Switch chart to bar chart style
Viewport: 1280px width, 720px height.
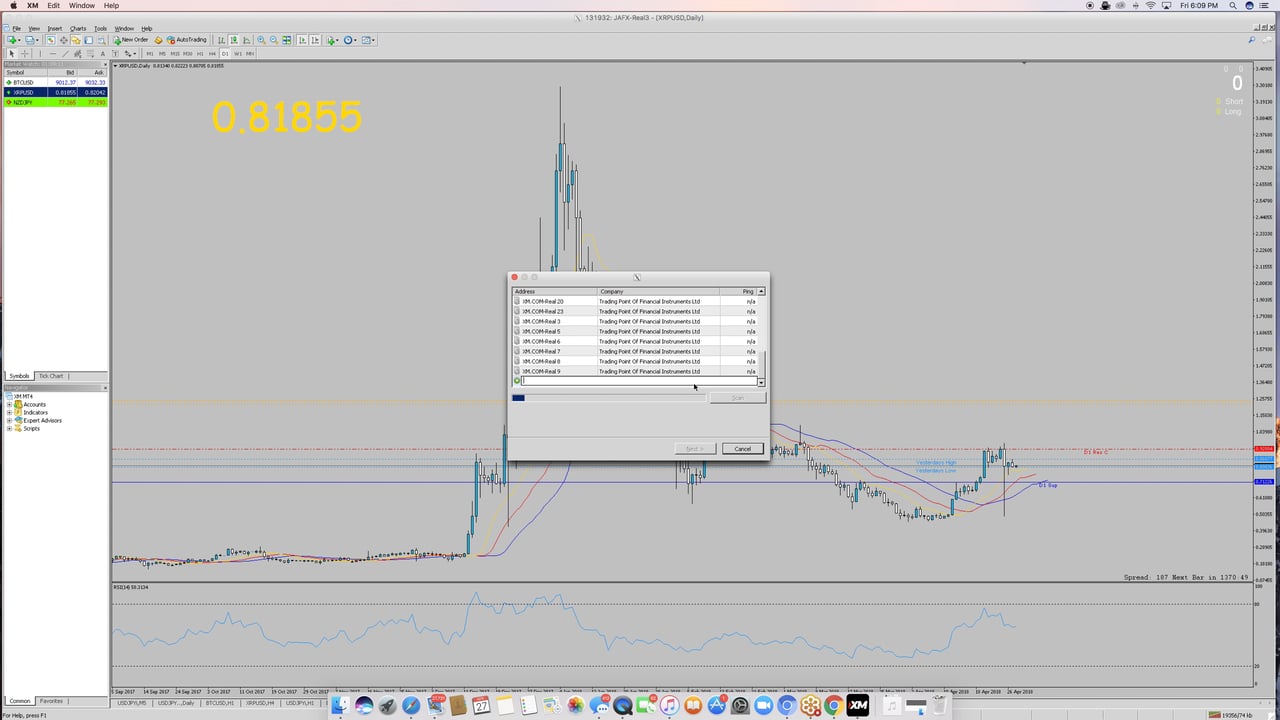(222, 40)
